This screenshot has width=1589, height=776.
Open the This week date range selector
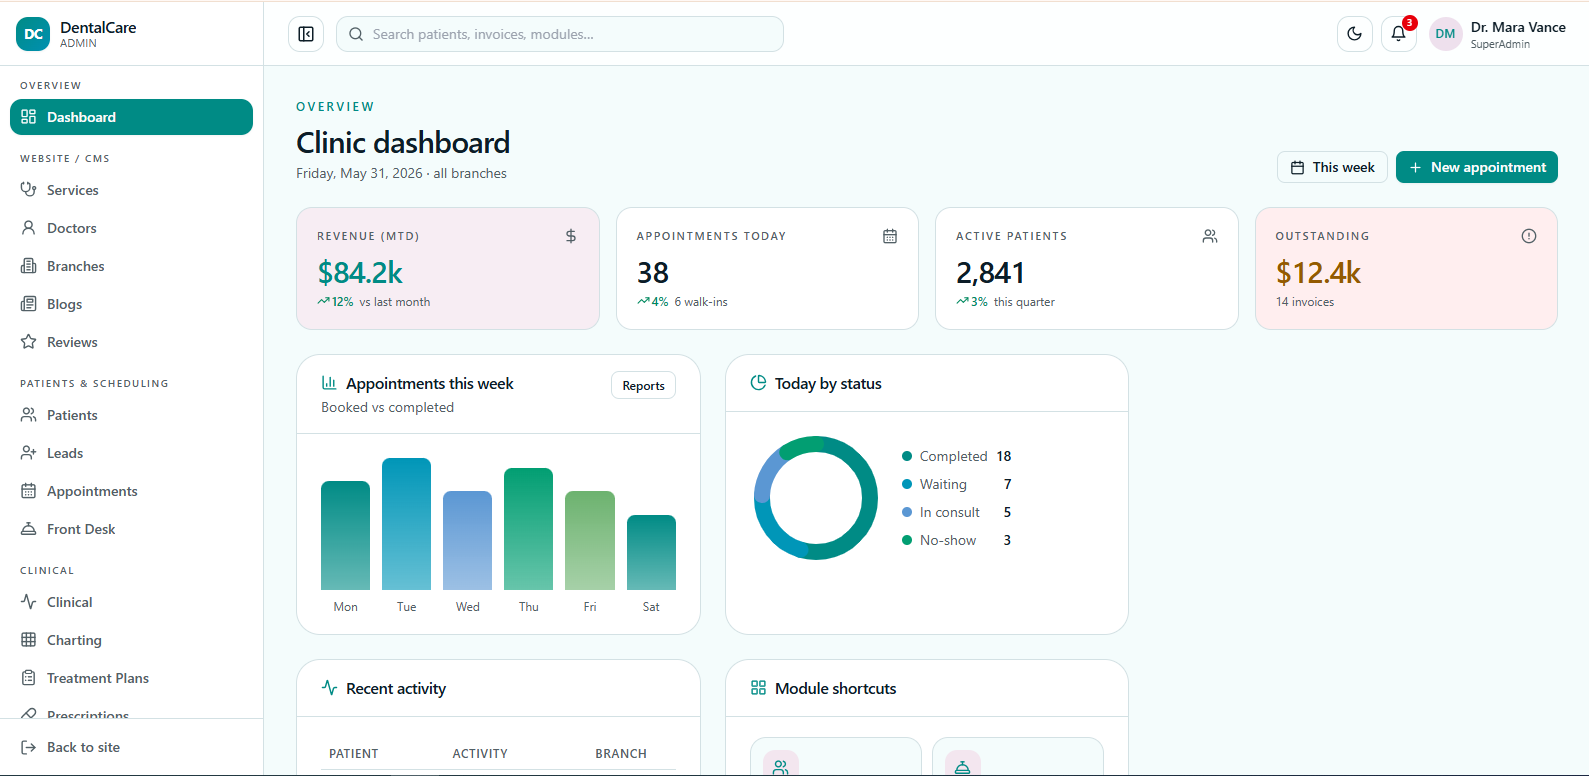click(1332, 167)
